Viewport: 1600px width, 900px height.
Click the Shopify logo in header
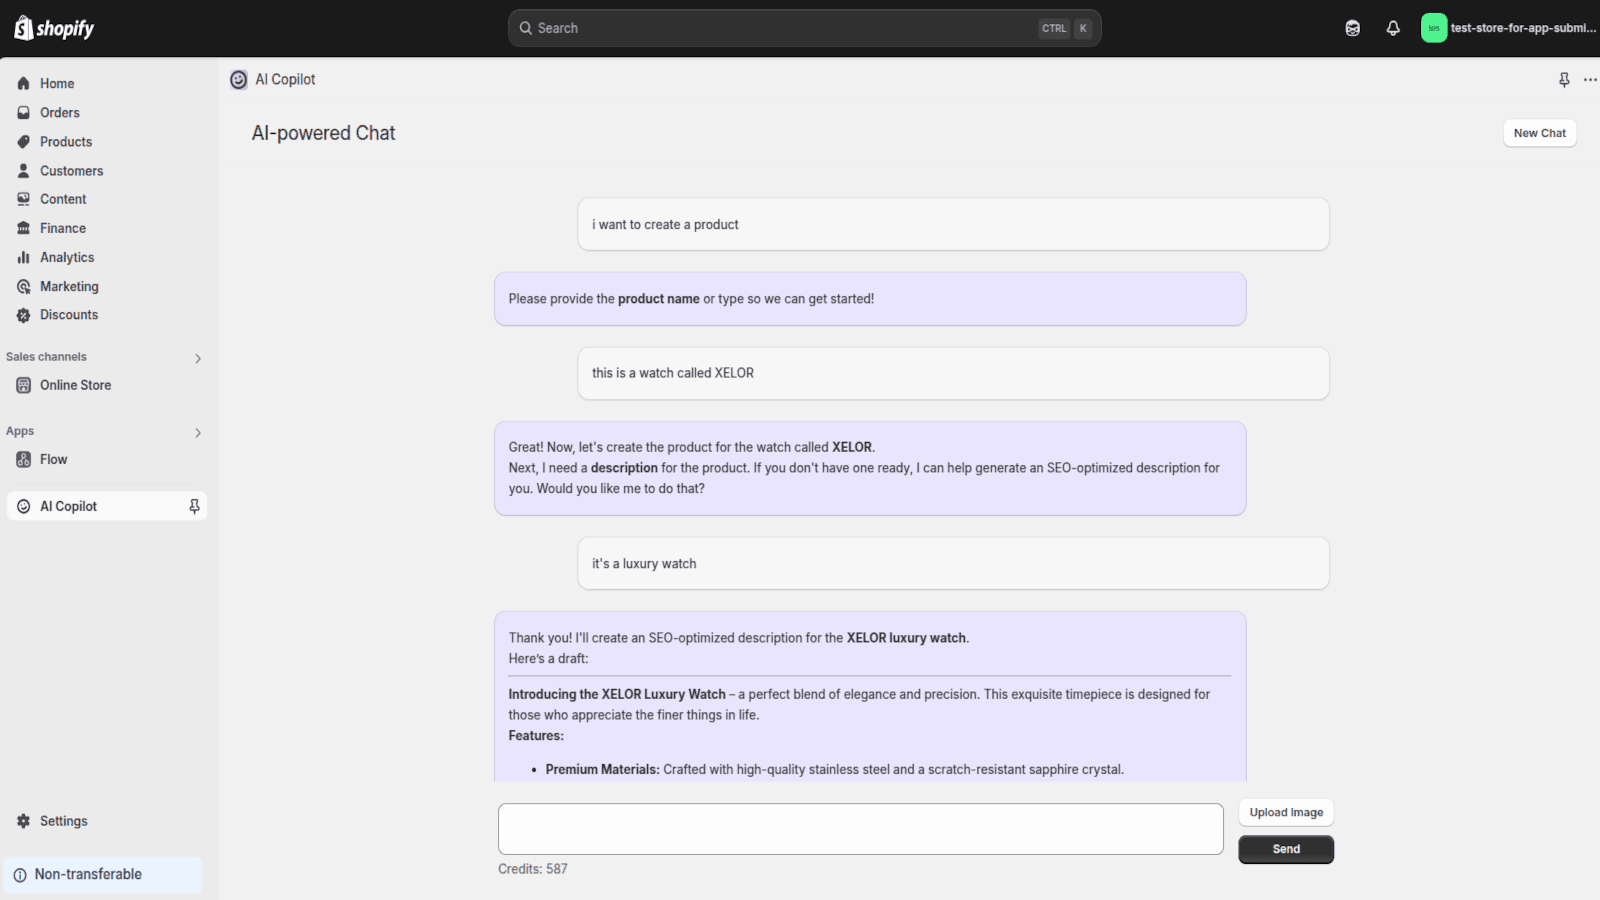(x=54, y=28)
